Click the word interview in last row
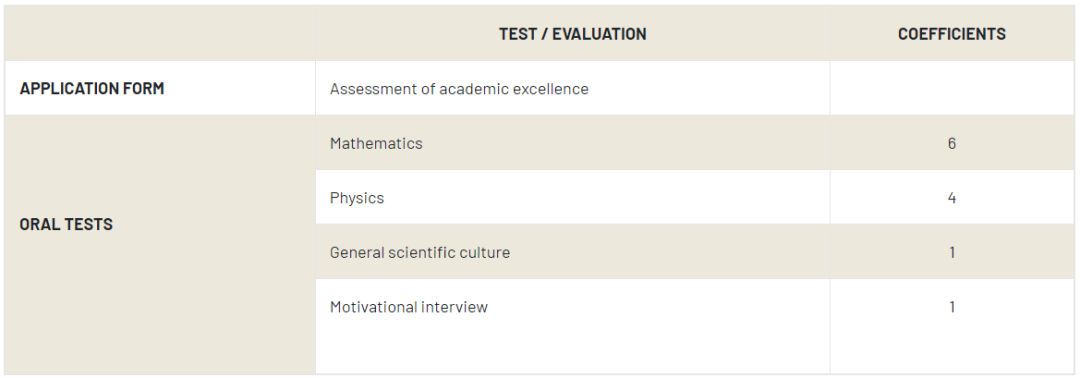1080x378 pixels. [454, 306]
